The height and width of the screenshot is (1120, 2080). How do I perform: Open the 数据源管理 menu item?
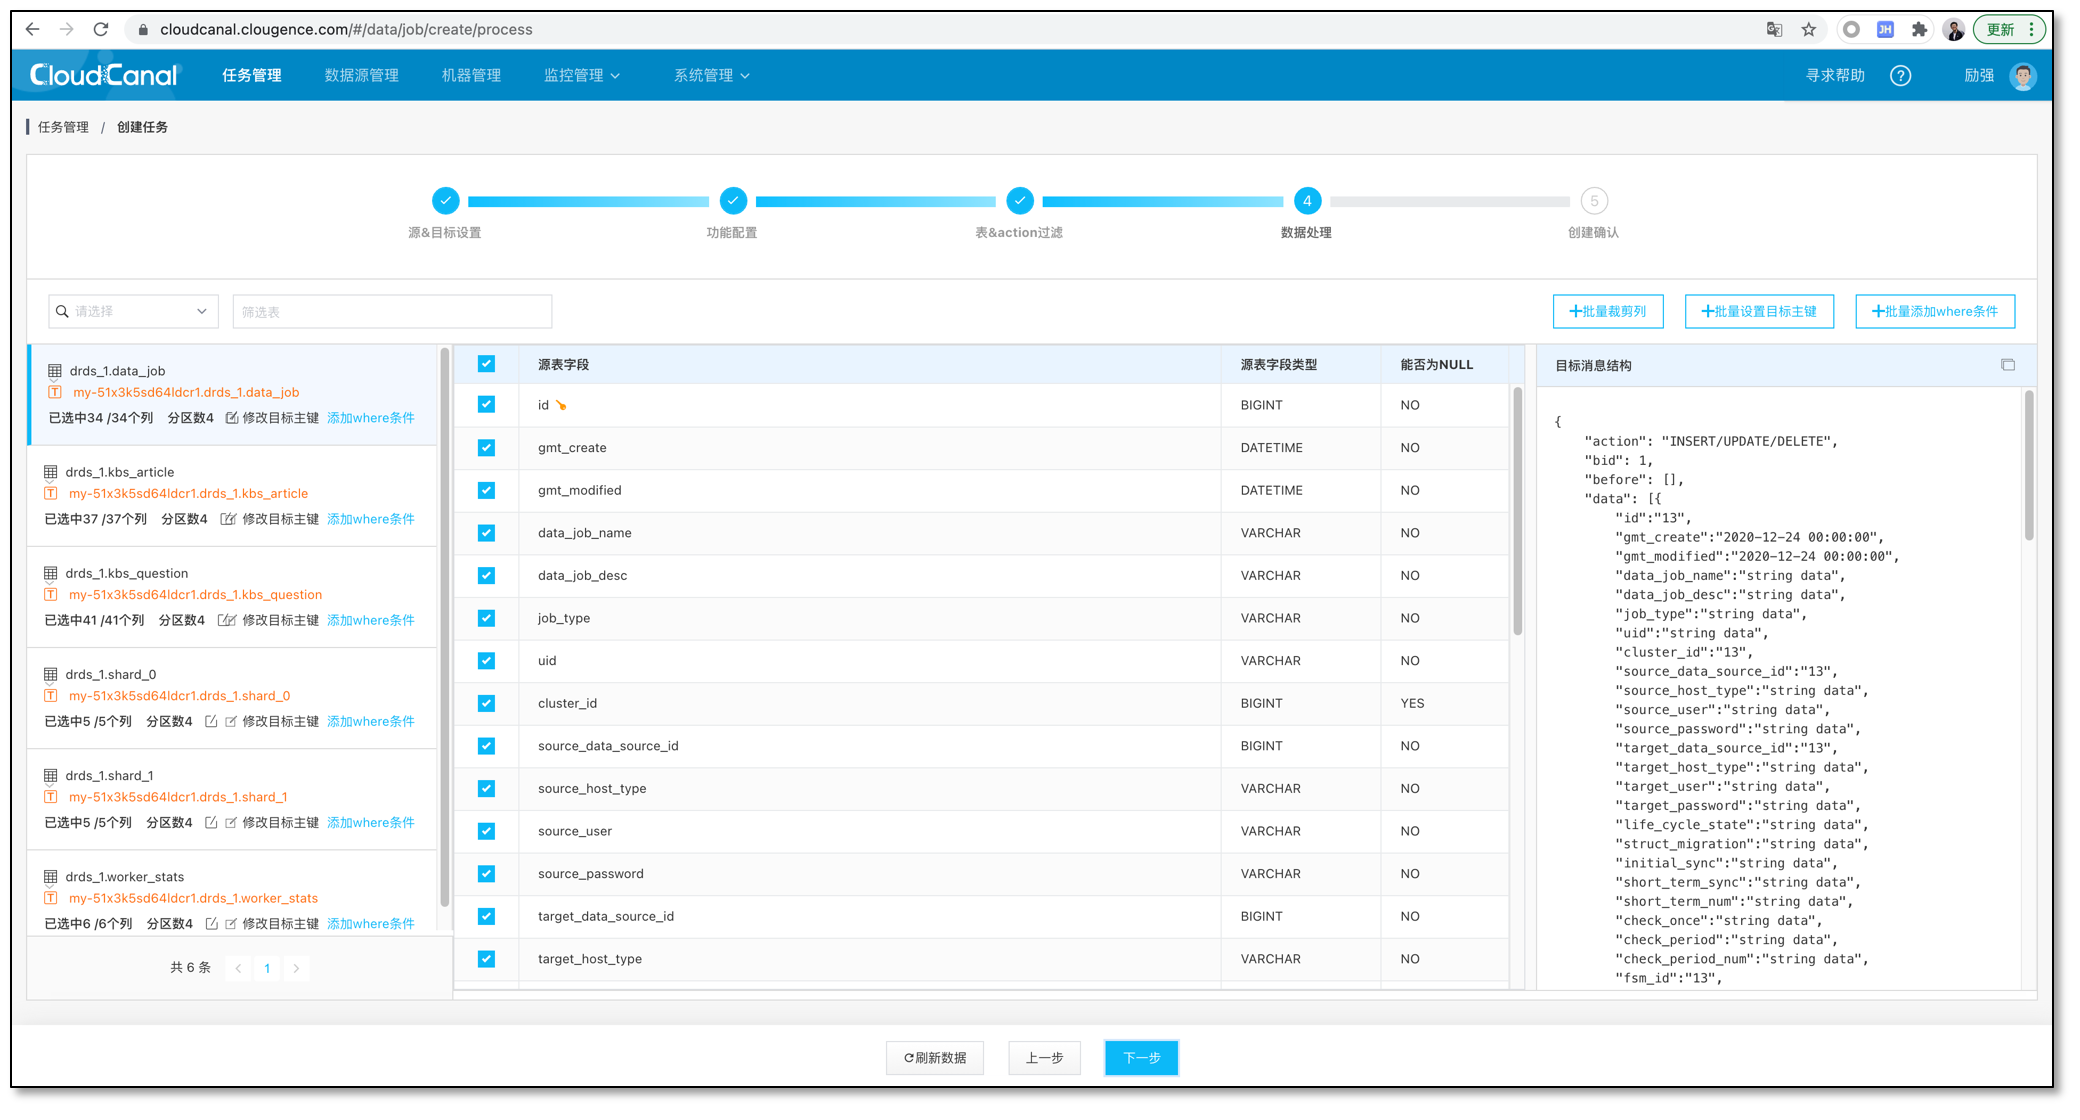tap(361, 76)
